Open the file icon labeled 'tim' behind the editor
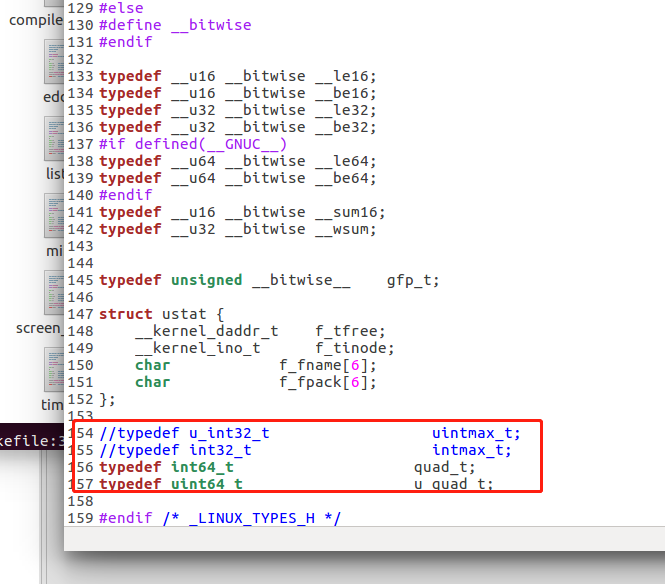The image size is (665, 584). click(54, 369)
